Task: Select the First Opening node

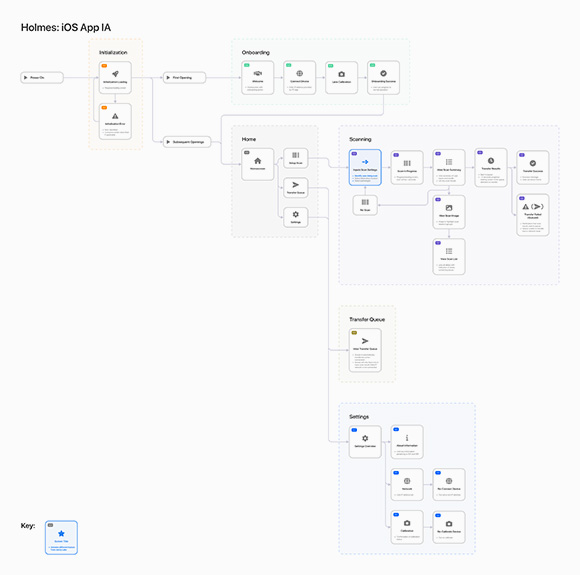Action: 185,78
